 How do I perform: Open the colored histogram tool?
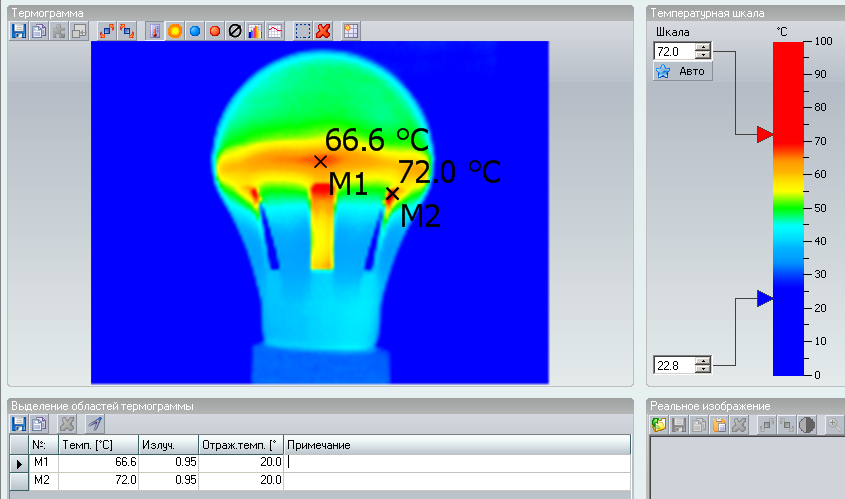[254, 31]
